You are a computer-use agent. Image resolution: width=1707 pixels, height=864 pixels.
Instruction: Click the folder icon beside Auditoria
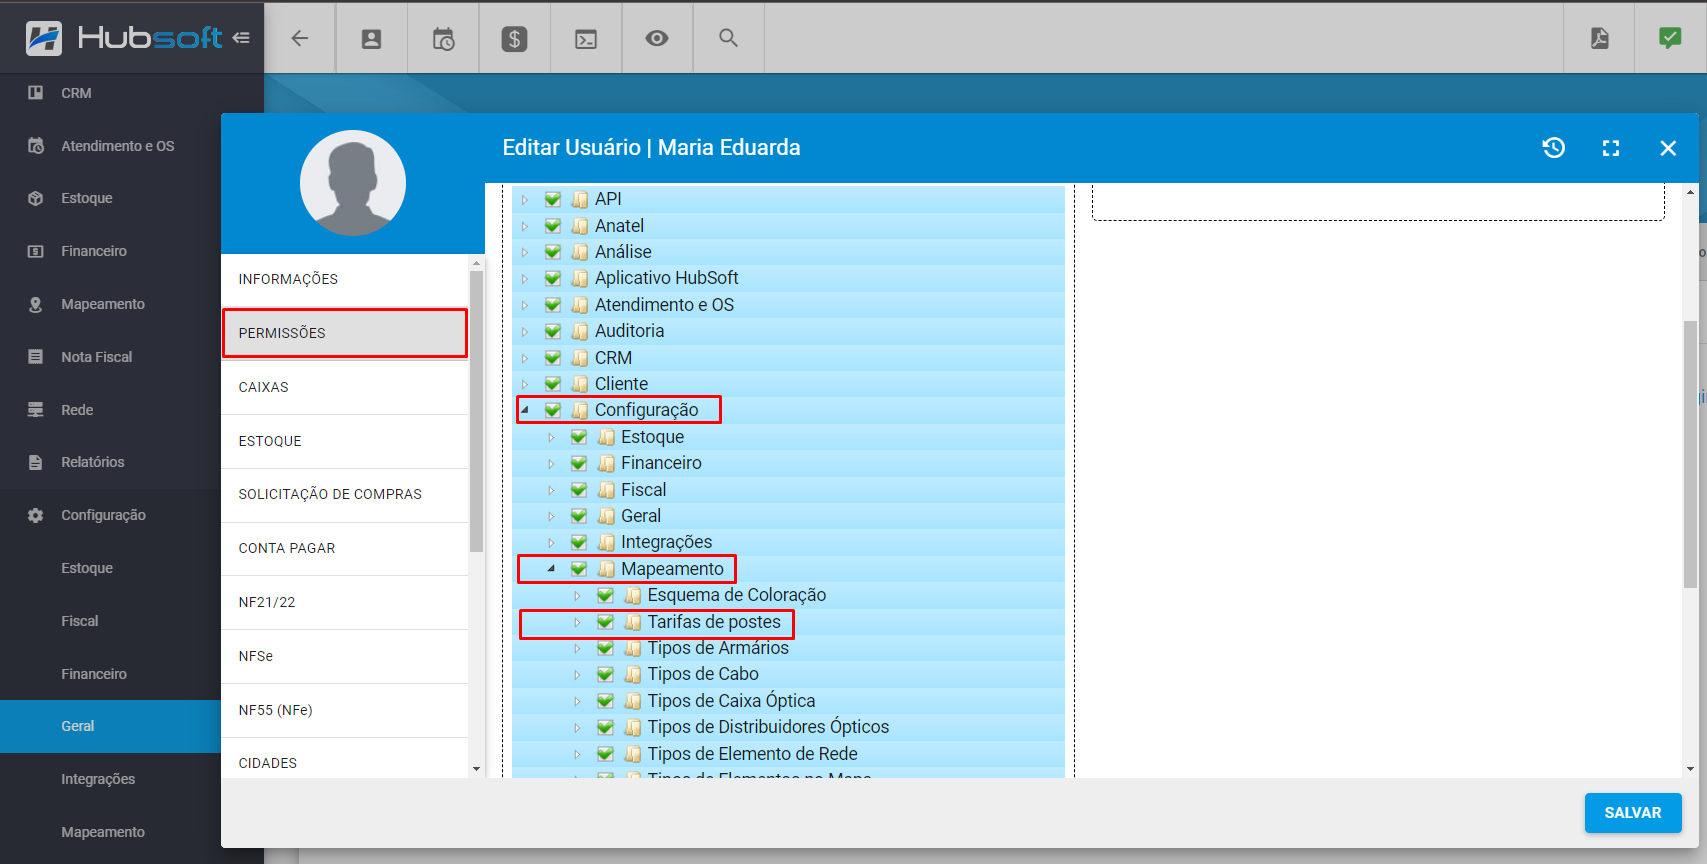[x=580, y=331]
